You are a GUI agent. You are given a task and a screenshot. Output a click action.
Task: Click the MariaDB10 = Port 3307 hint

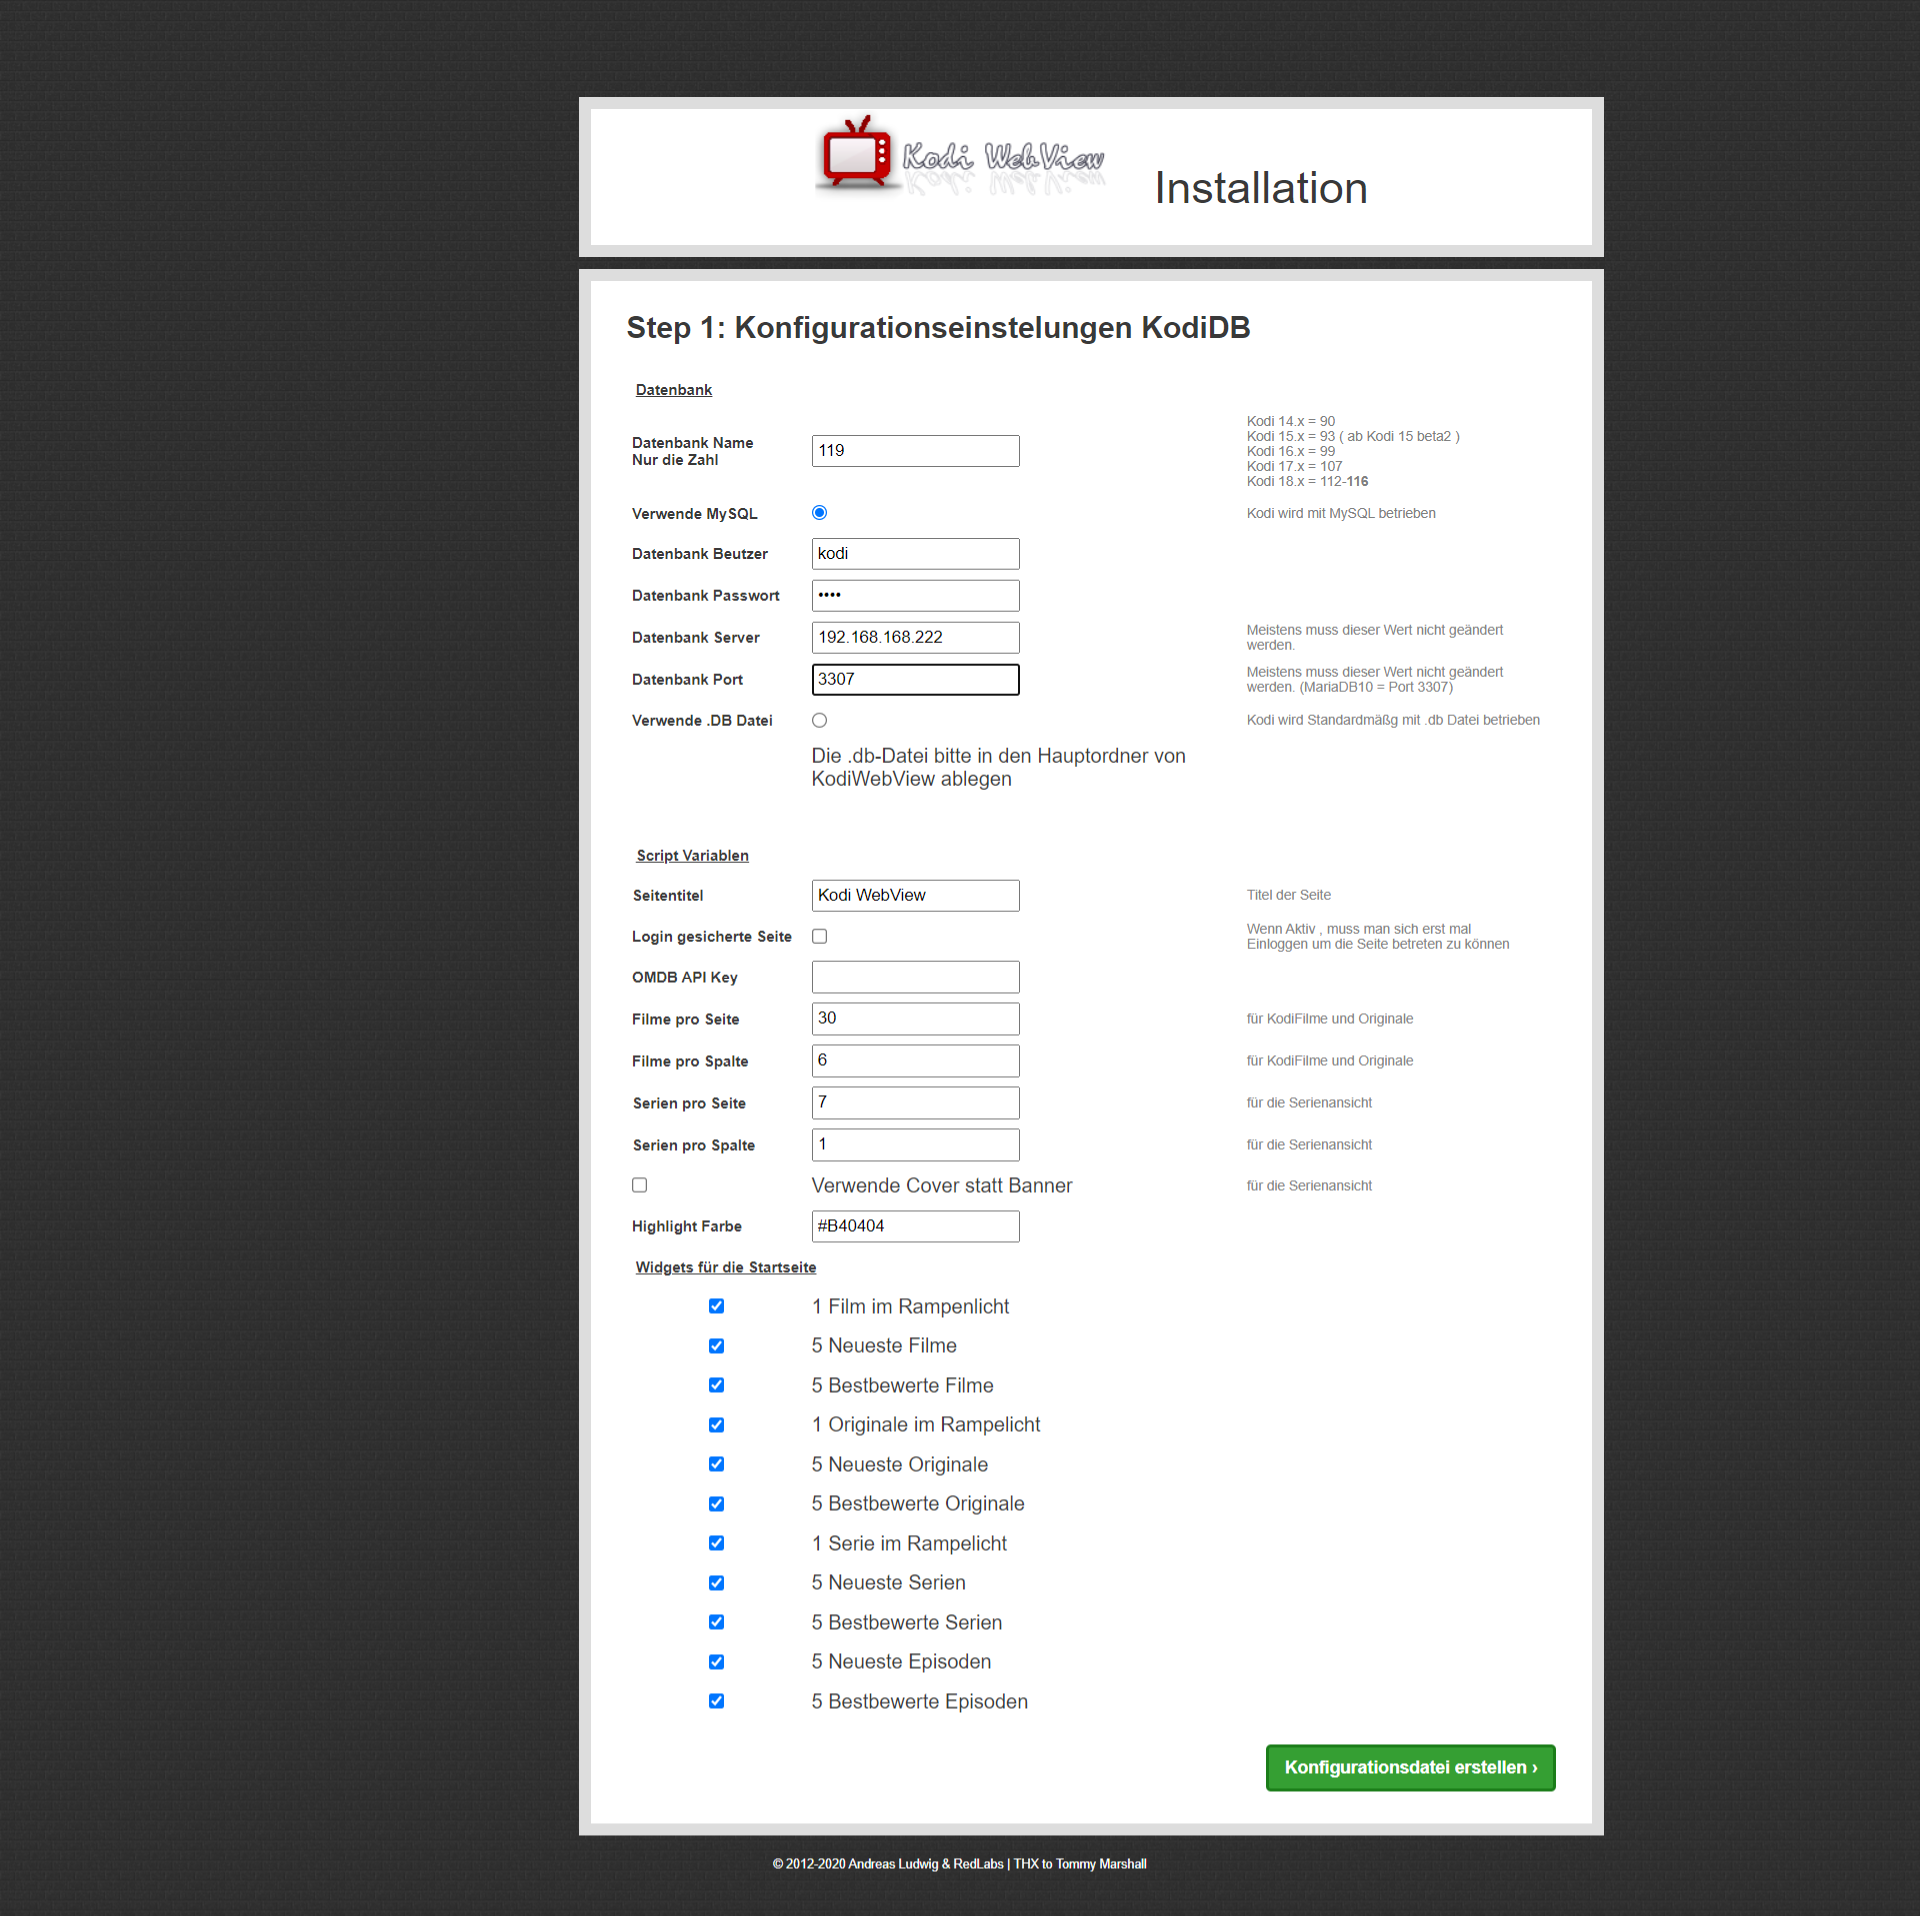1376,687
